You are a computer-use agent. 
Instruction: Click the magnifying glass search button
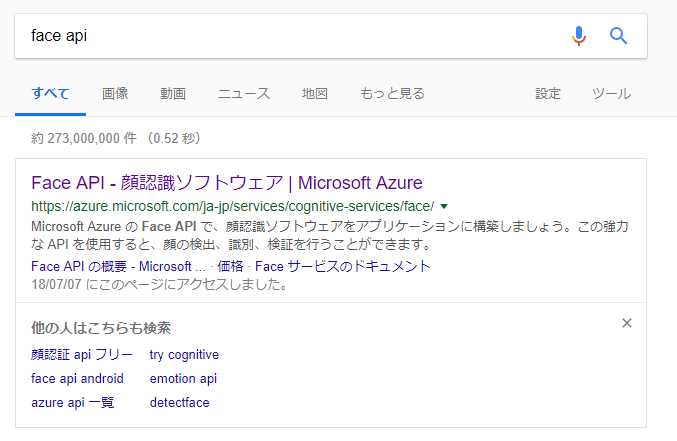click(x=618, y=36)
